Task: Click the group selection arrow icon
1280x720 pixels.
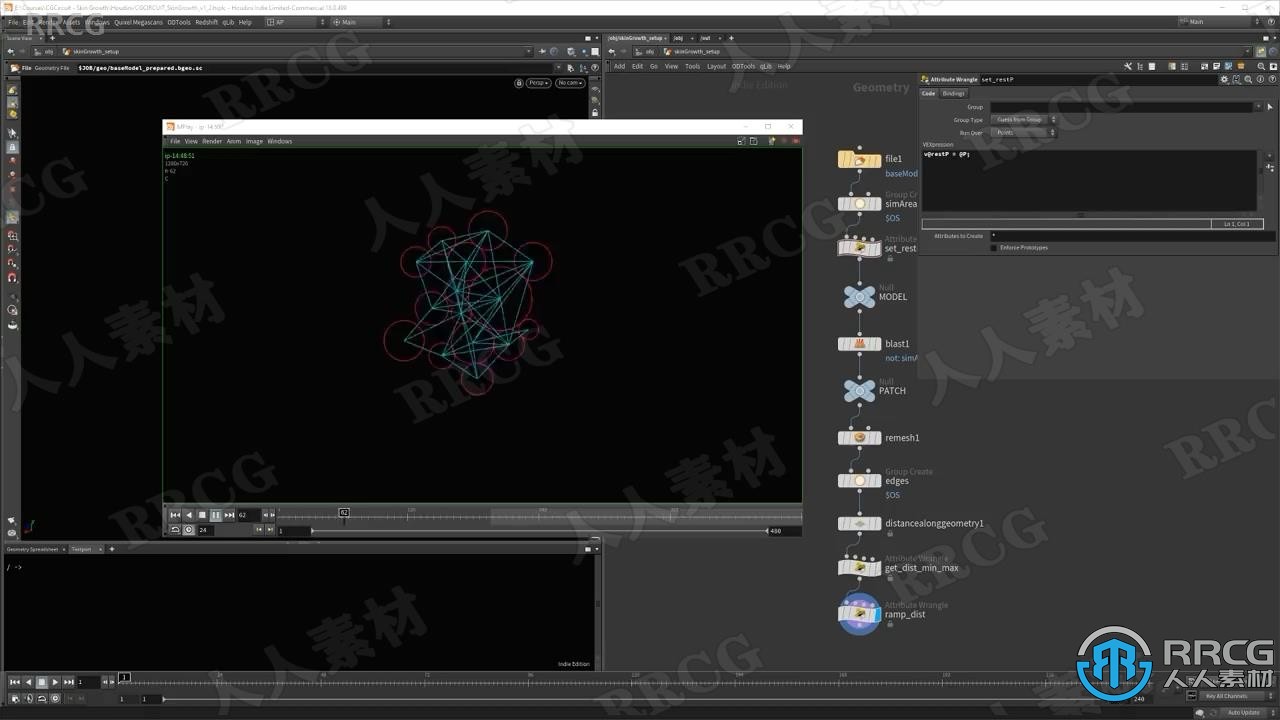Action: click(1270, 107)
